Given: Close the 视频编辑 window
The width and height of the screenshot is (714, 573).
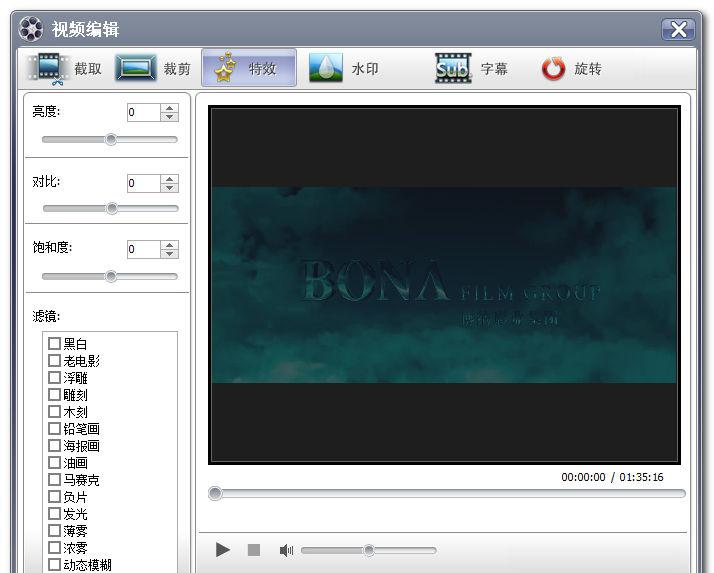Looking at the screenshot, I should [678, 30].
